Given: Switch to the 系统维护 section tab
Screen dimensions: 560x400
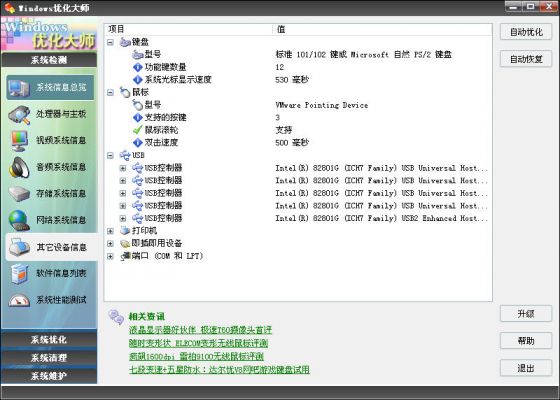Looking at the screenshot, I should 49,376.
